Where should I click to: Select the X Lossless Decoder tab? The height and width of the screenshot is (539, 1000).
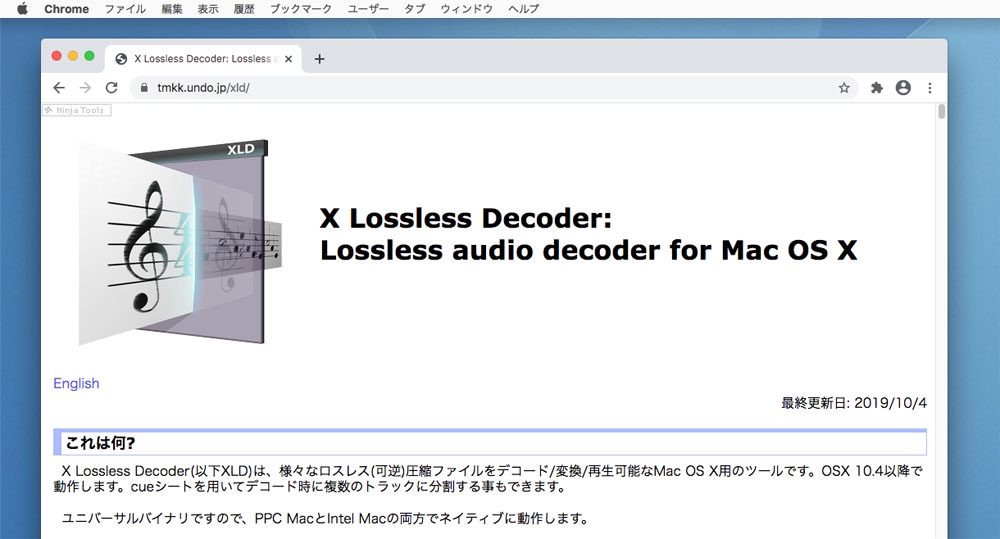(203, 59)
